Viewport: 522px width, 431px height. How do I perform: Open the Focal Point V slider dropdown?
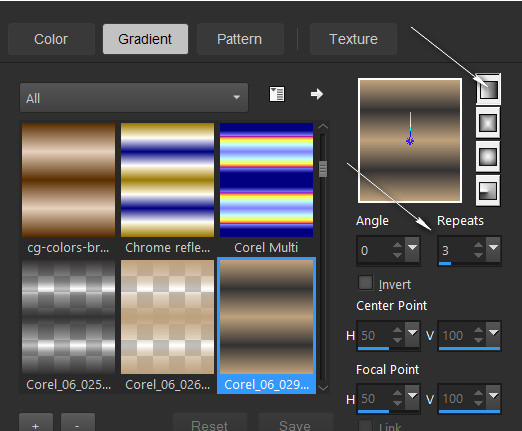(493, 397)
